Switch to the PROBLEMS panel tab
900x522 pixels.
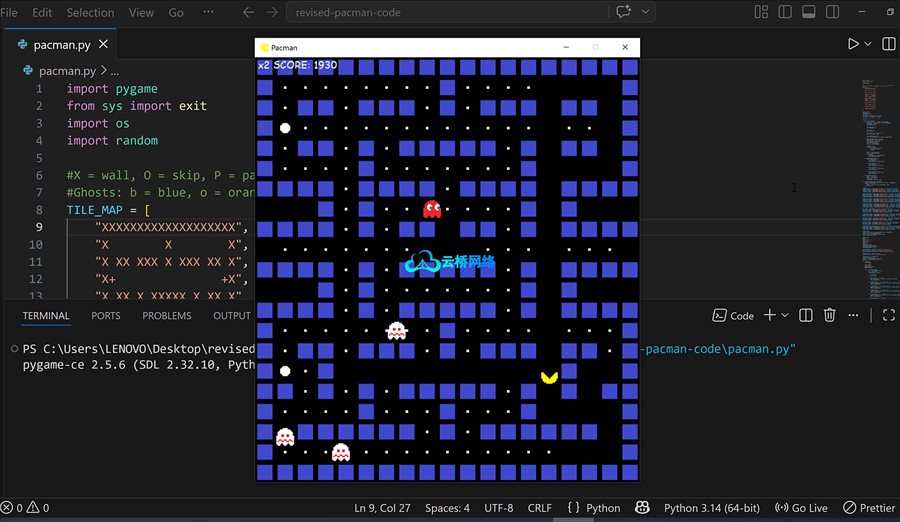point(167,316)
